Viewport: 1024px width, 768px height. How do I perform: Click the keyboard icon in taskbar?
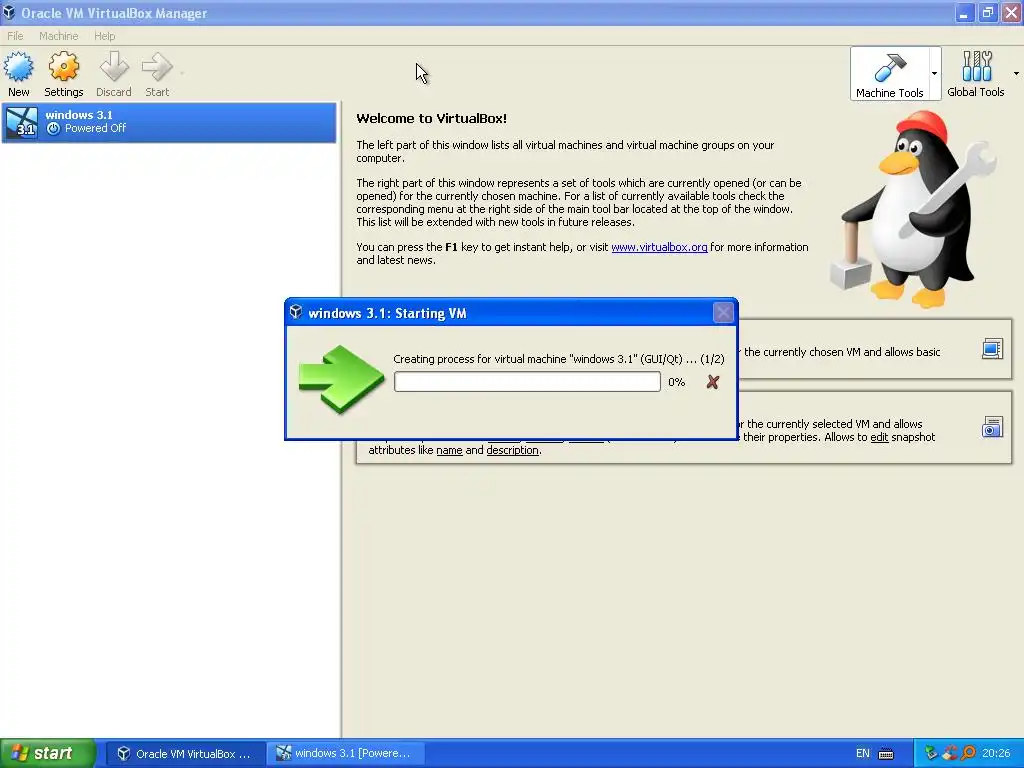[886, 754]
